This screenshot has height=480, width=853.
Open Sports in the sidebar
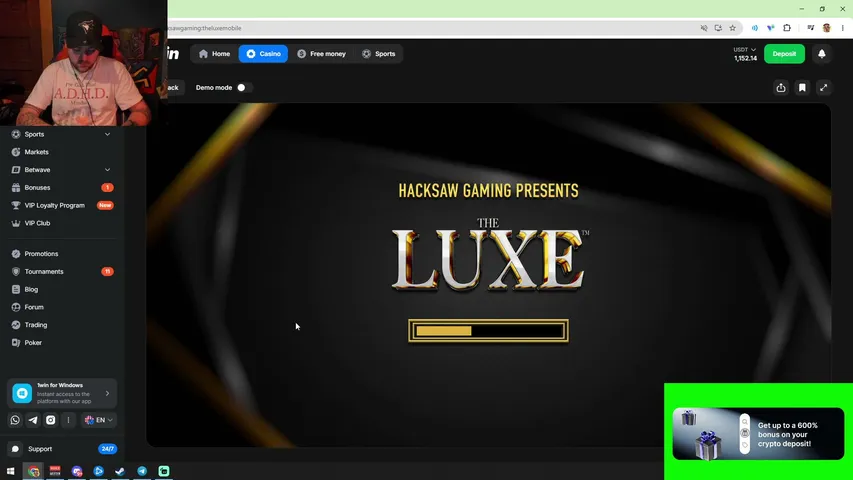pos(34,134)
